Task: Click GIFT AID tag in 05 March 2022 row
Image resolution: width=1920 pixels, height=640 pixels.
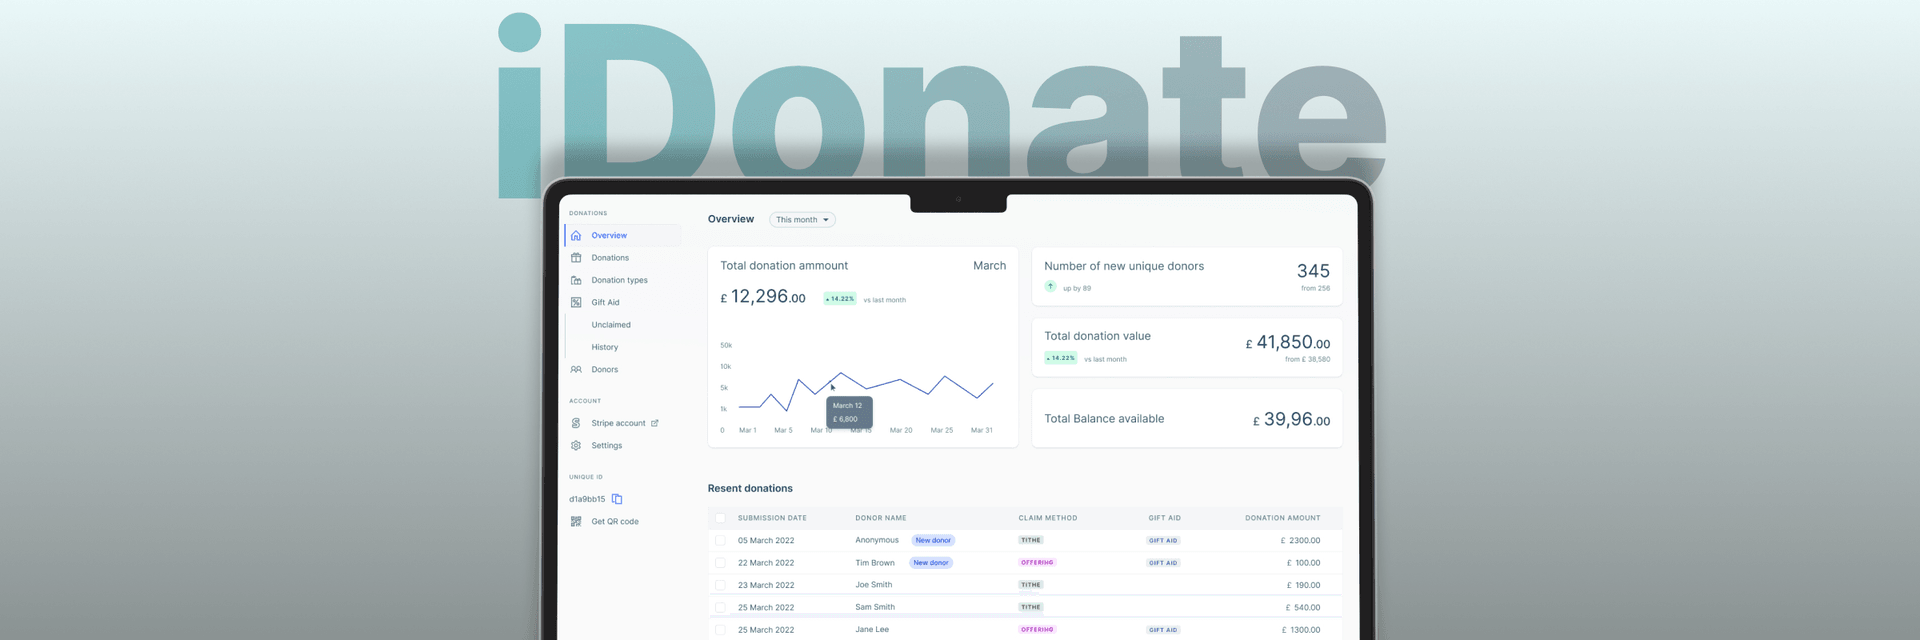Action: [1163, 540]
